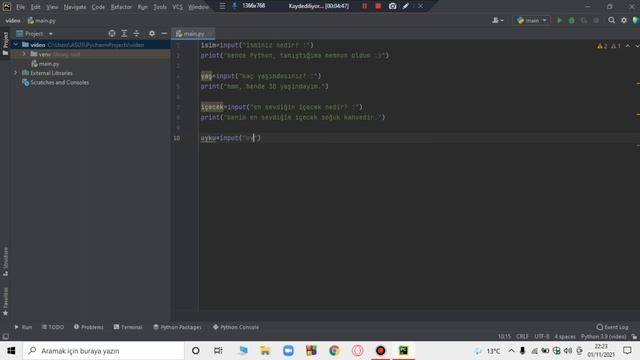Pause the screen recording
640x360 pixels.
pos(364,6)
